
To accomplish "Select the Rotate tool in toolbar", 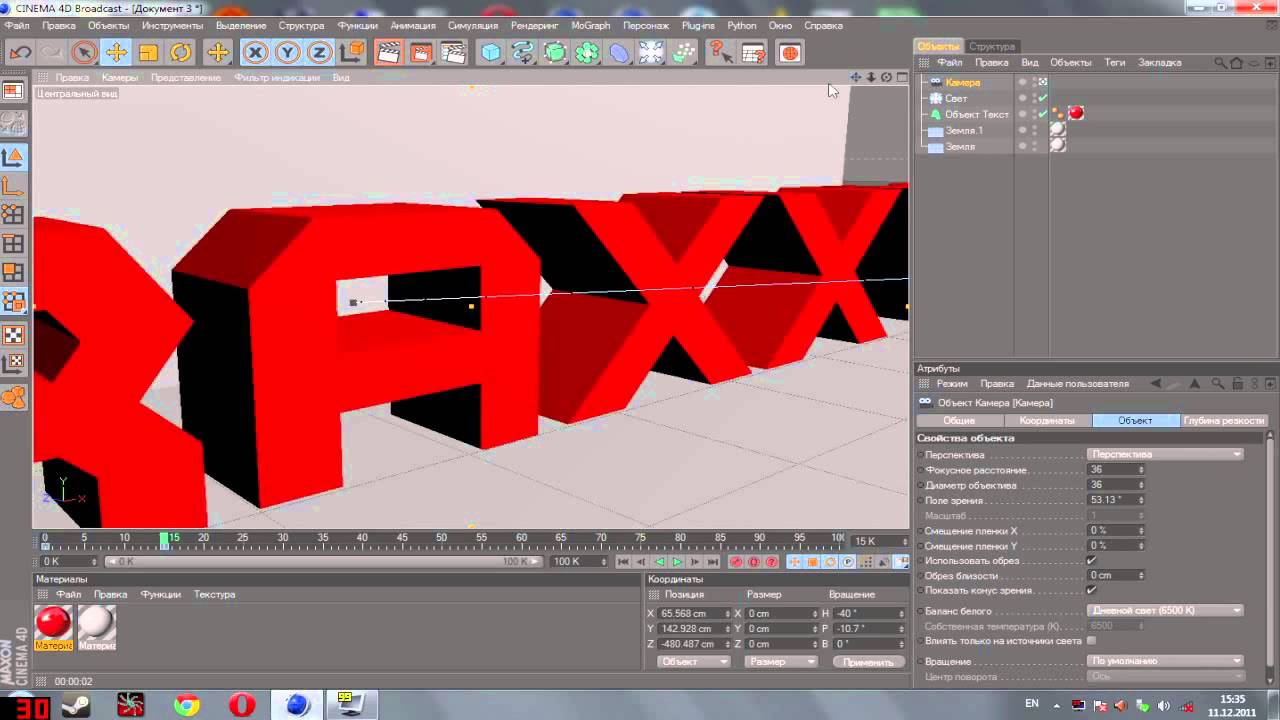I will coord(180,52).
